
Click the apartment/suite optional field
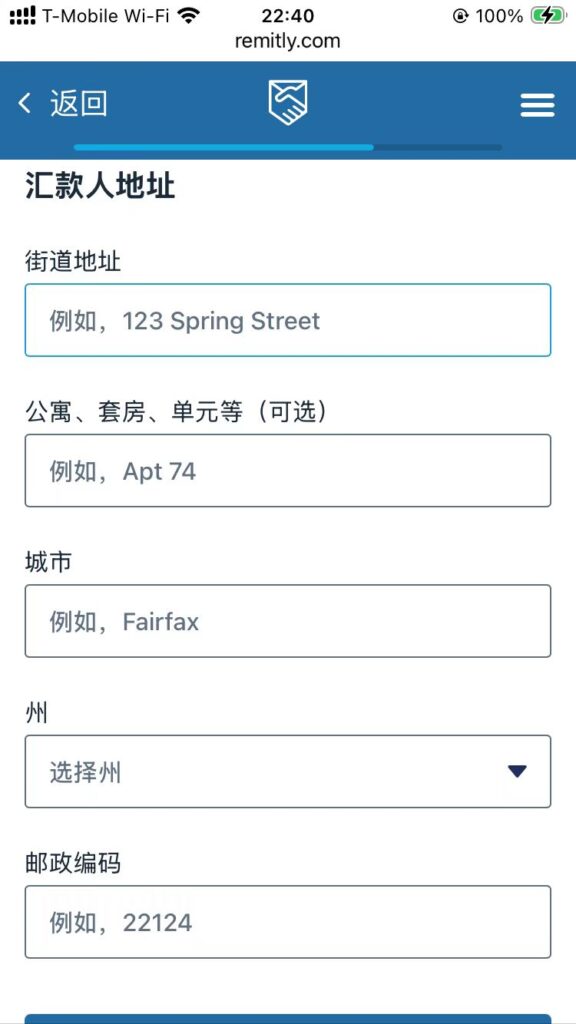[288, 470]
